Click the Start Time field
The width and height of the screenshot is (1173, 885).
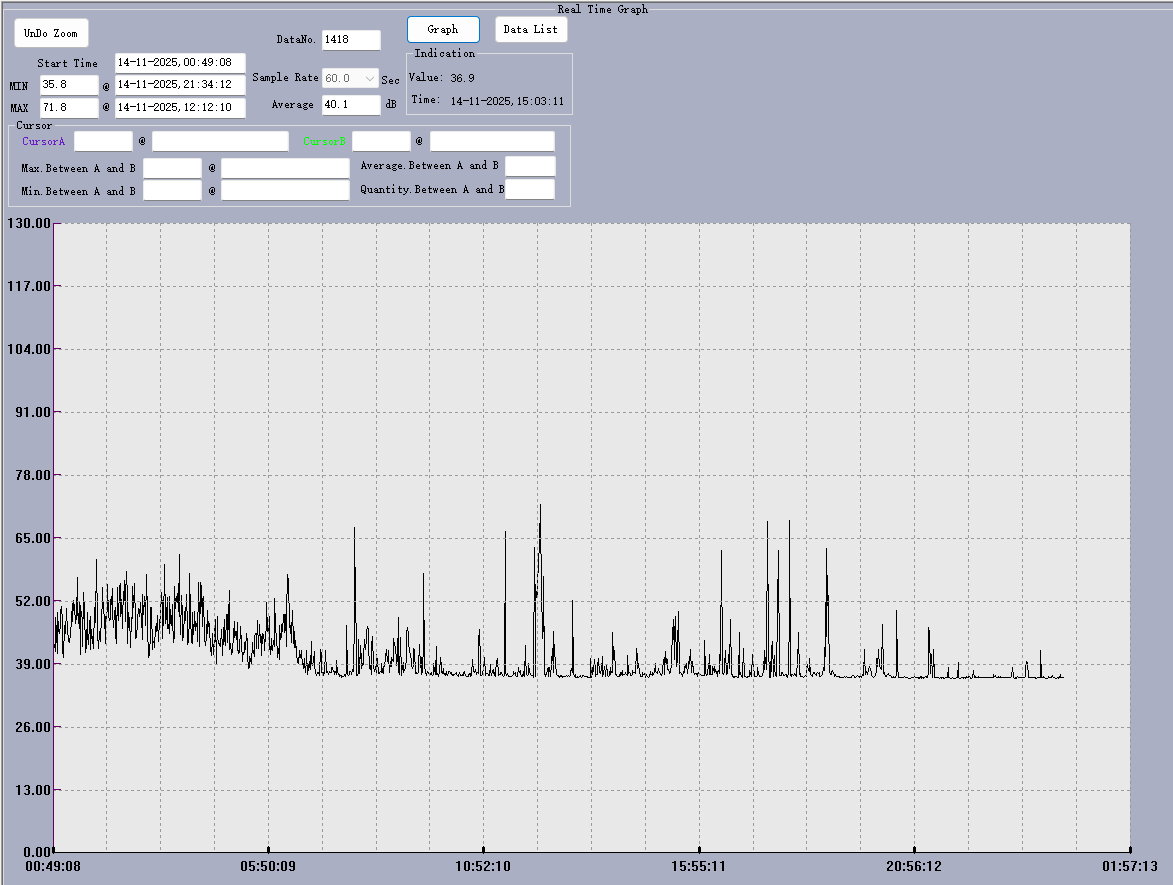point(180,63)
